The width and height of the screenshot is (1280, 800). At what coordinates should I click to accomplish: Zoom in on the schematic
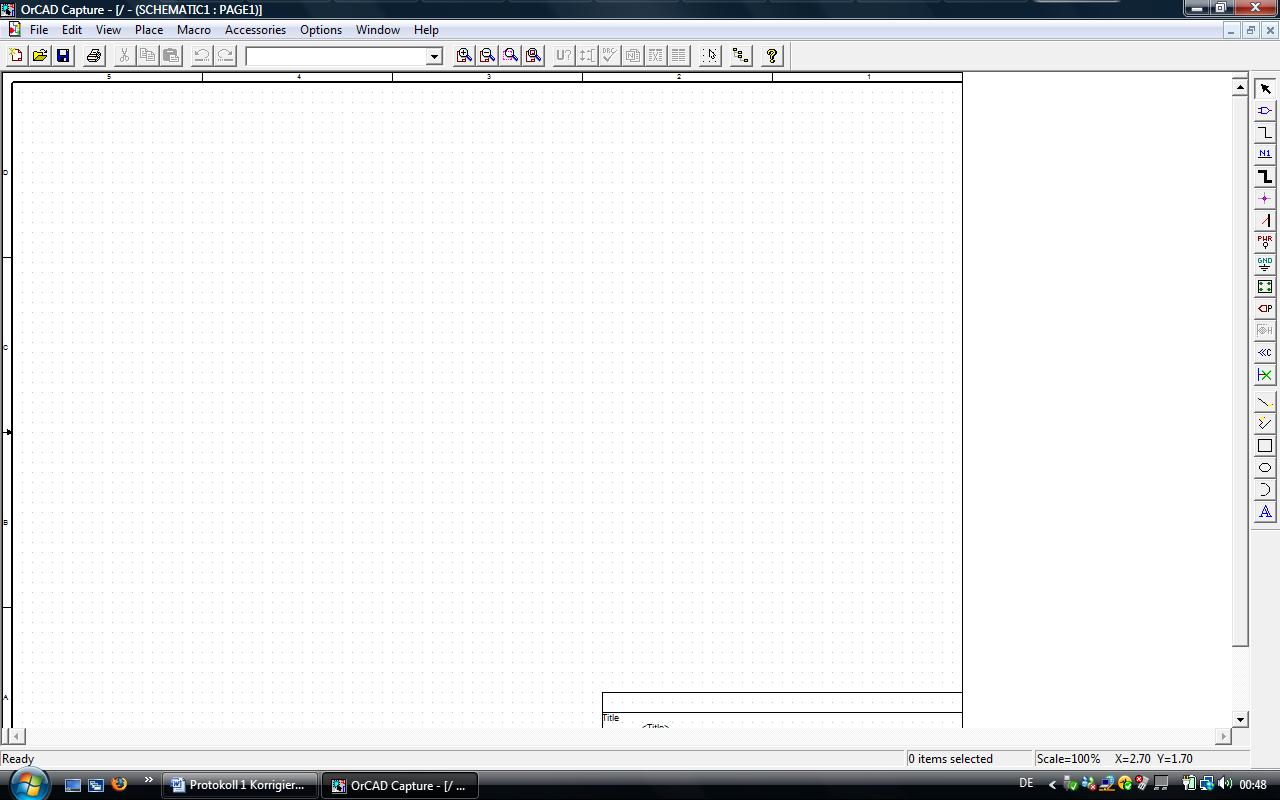(x=464, y=56)
